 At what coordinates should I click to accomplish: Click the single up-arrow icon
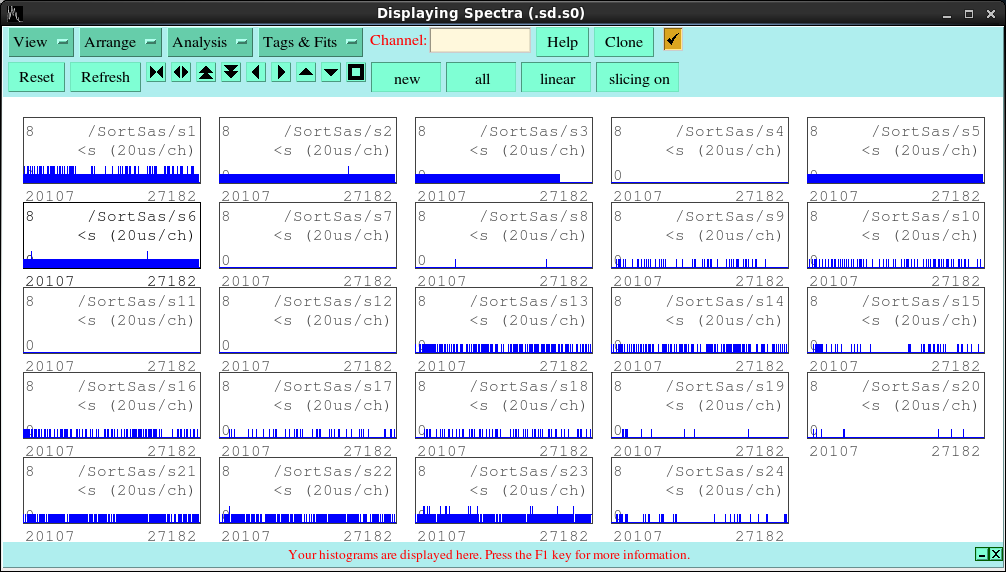tap(306, 73)
